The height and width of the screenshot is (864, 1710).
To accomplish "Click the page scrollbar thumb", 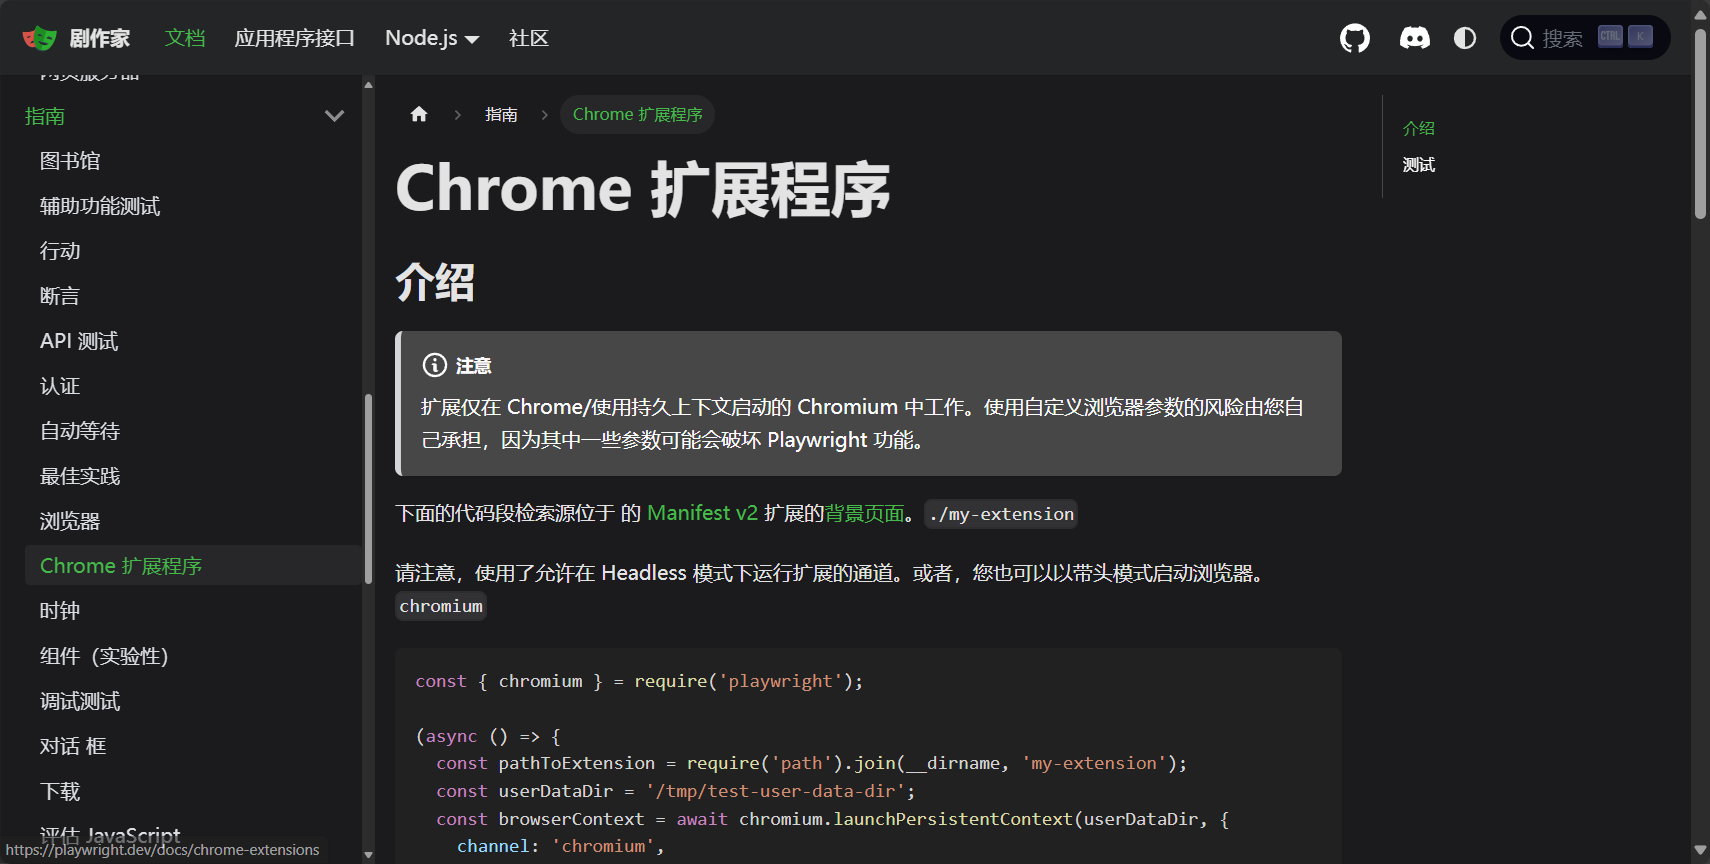I will pyautogui.click(x=1700, y=123).
